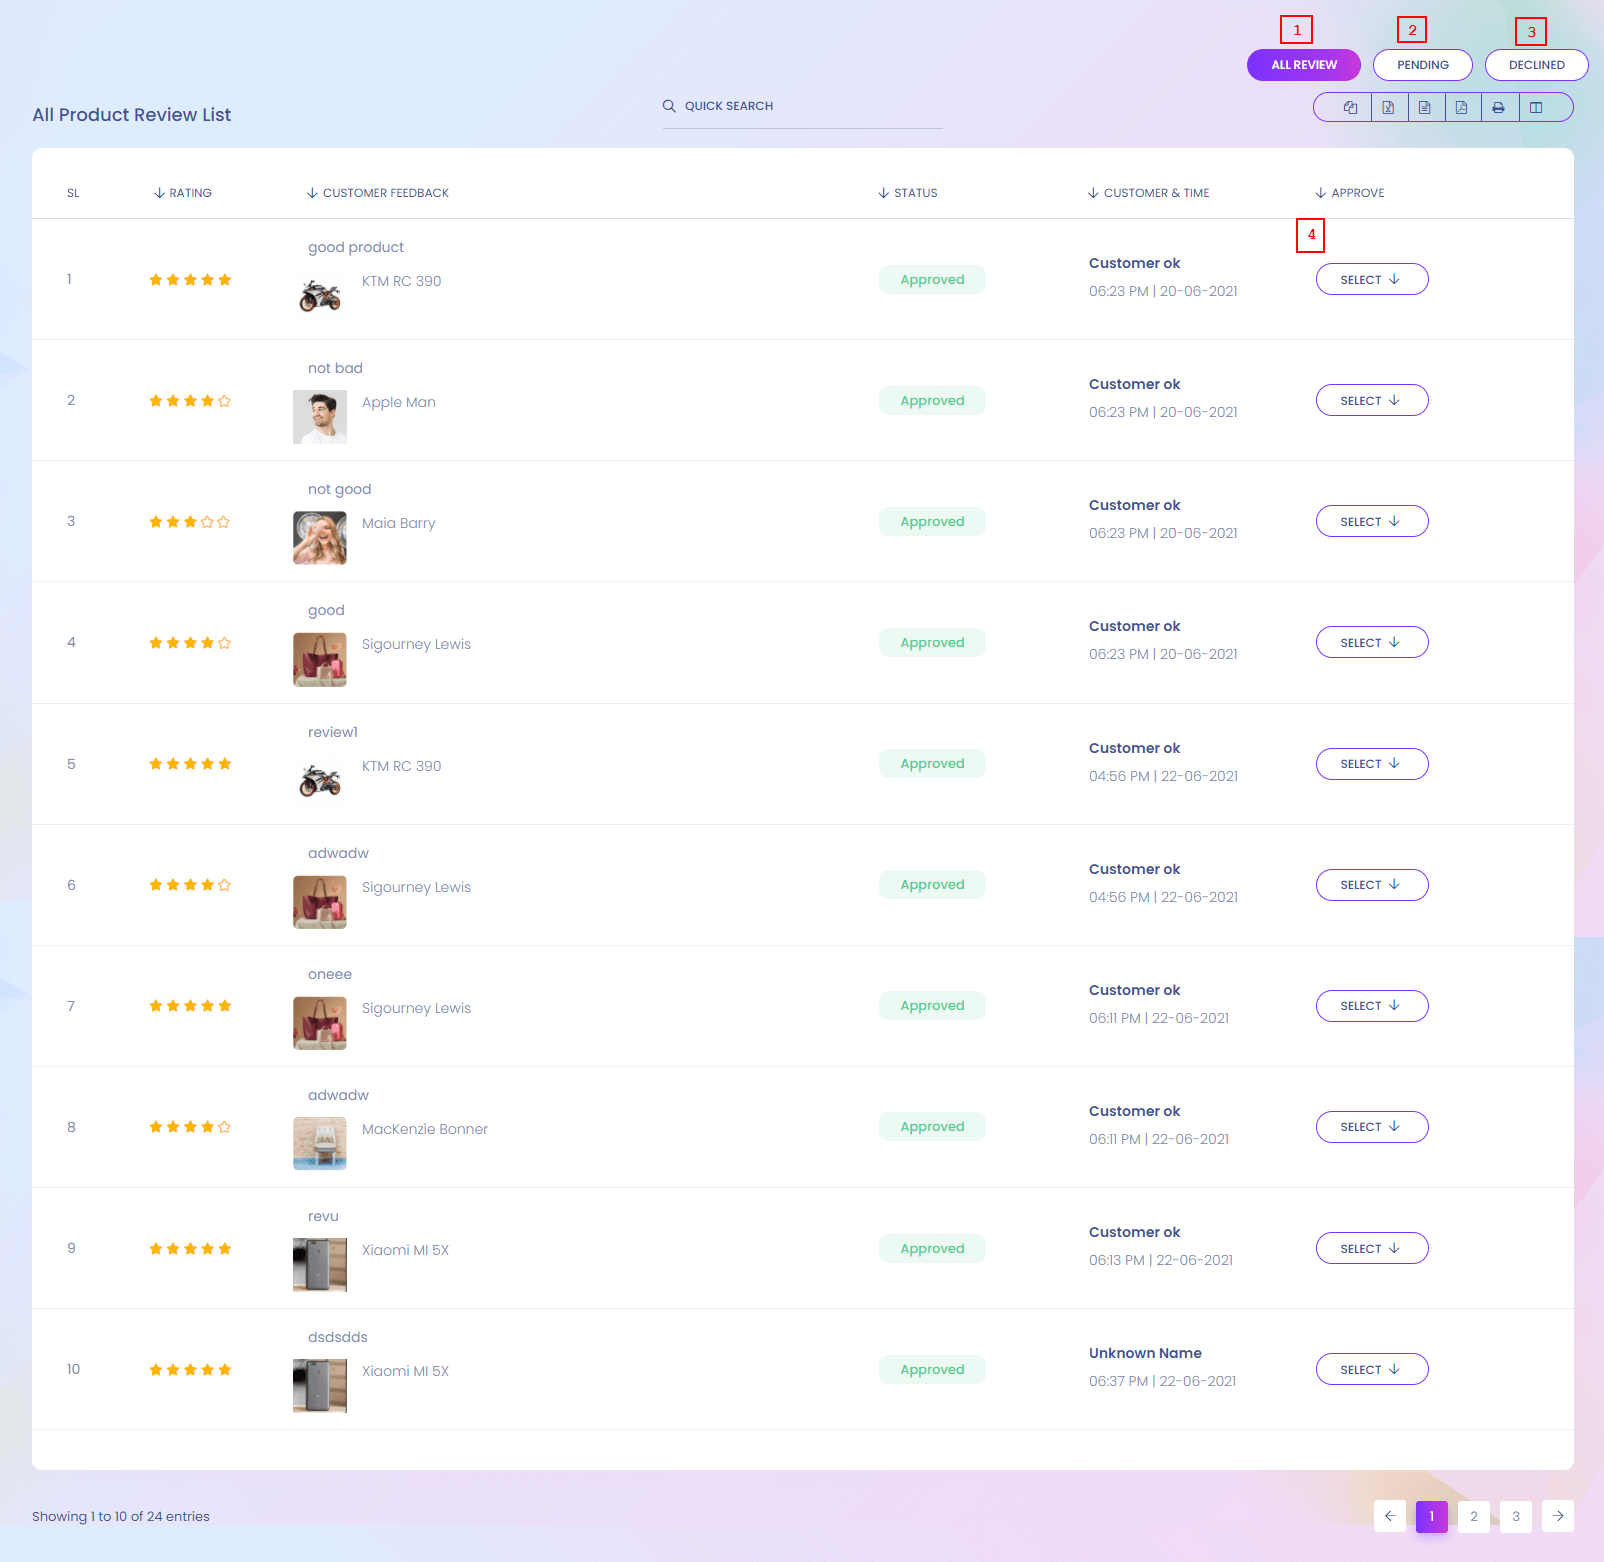The height and width of the screenshot is (1562, 1604).
Task: Click the quick search magnifier icon
Action: (669, 106)
